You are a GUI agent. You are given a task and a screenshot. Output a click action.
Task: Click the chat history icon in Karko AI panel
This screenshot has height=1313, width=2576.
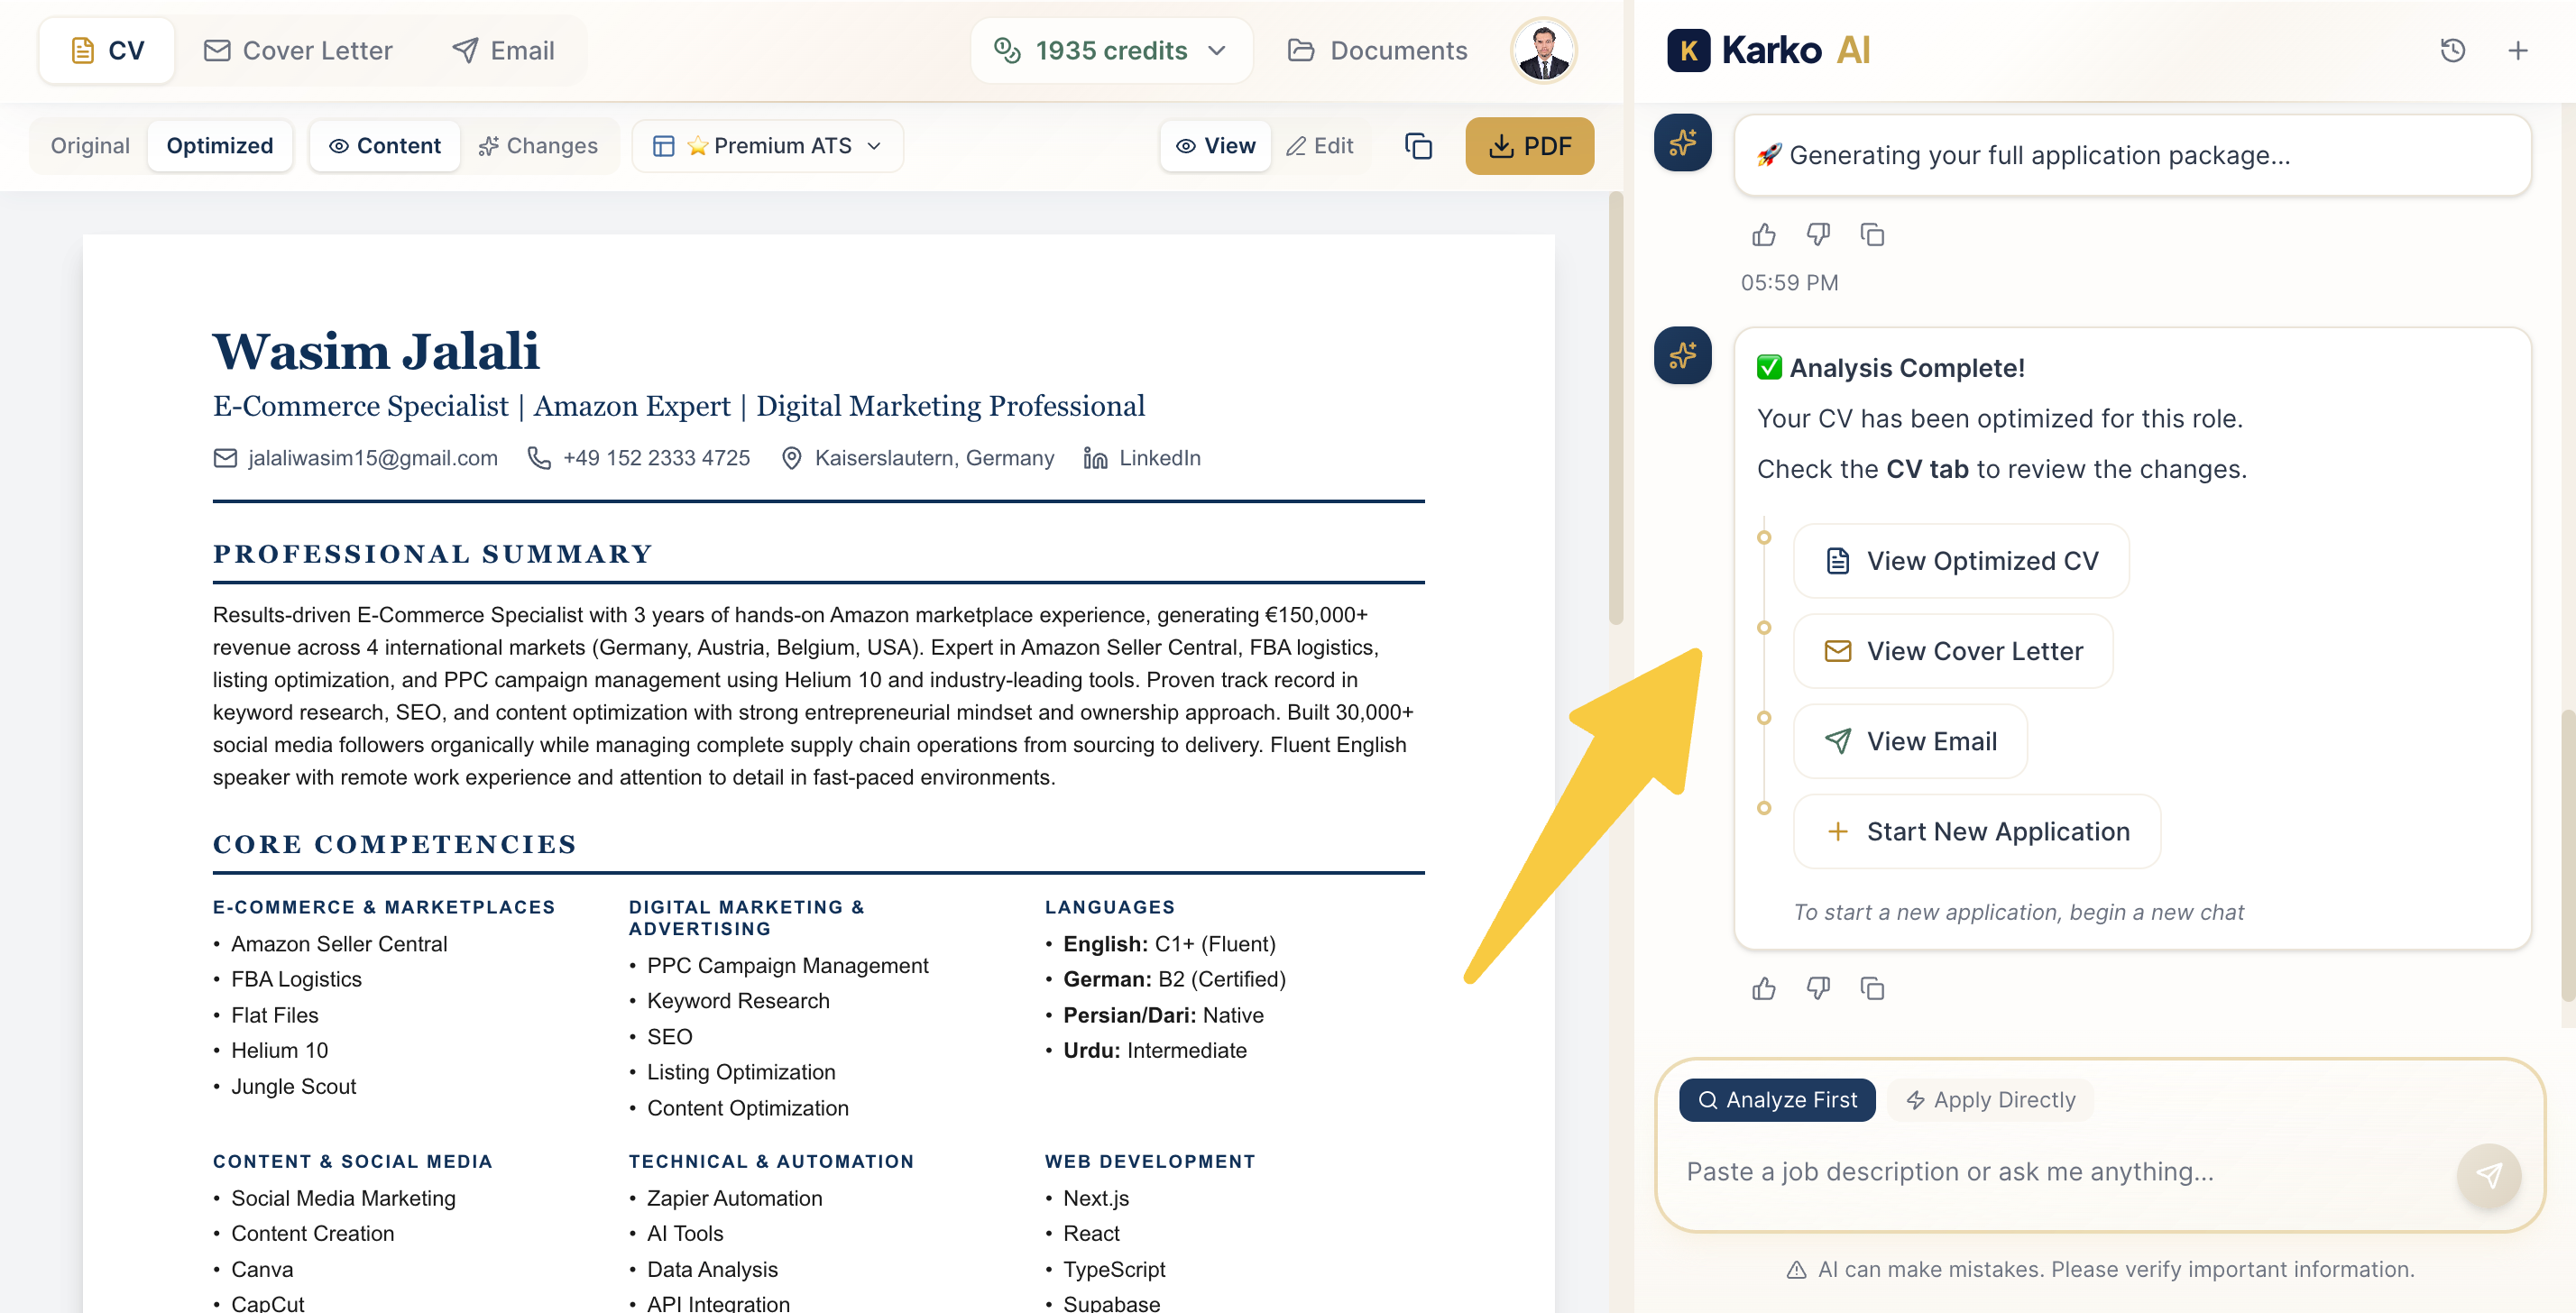[x=2452, y=50]
